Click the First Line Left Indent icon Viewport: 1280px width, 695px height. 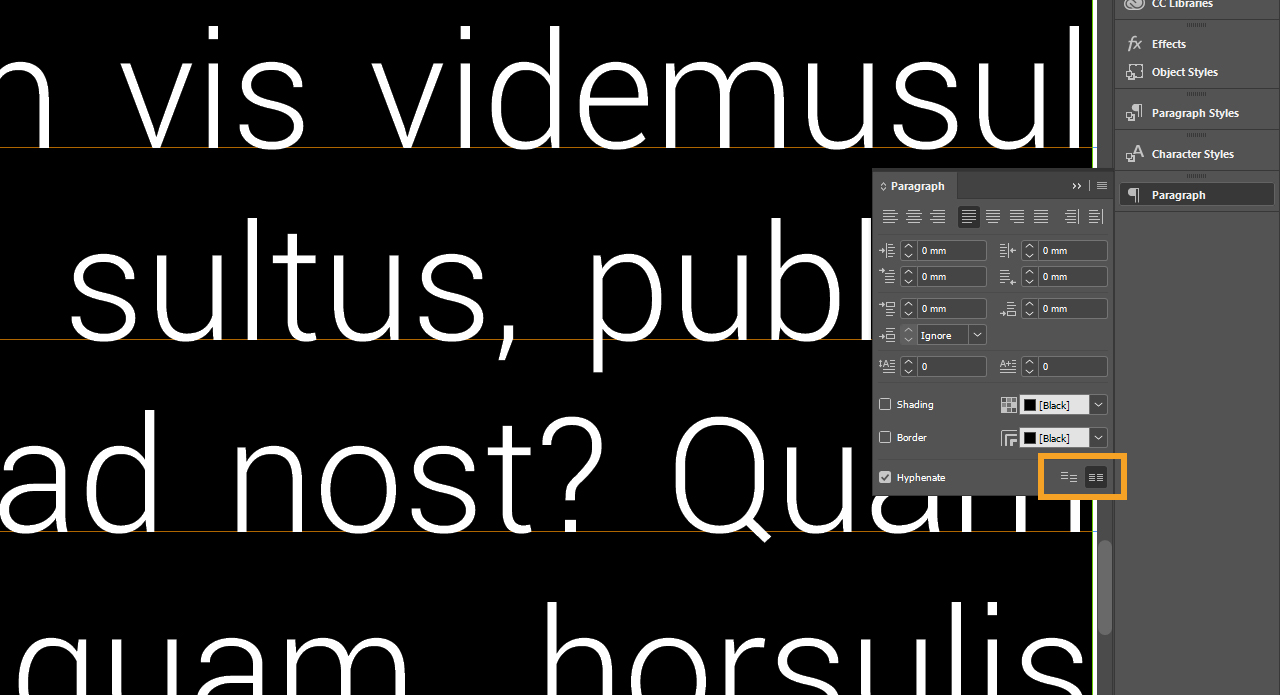[x=887, y=276]
